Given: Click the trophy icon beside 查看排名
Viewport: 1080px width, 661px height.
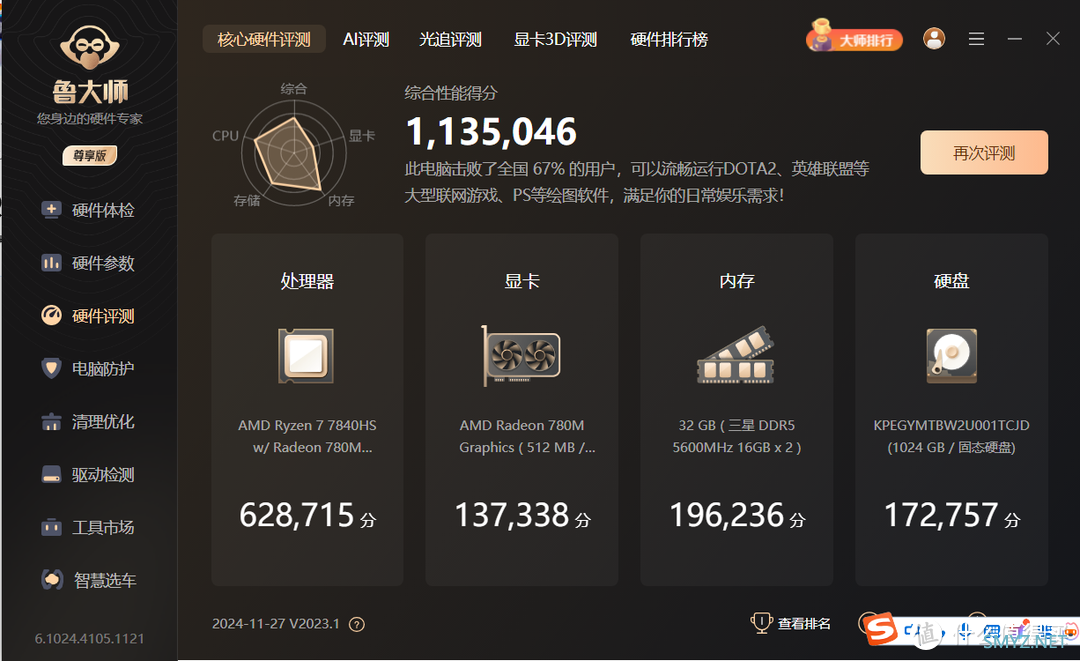Looking at the screenshot, I should coord(761,623).
